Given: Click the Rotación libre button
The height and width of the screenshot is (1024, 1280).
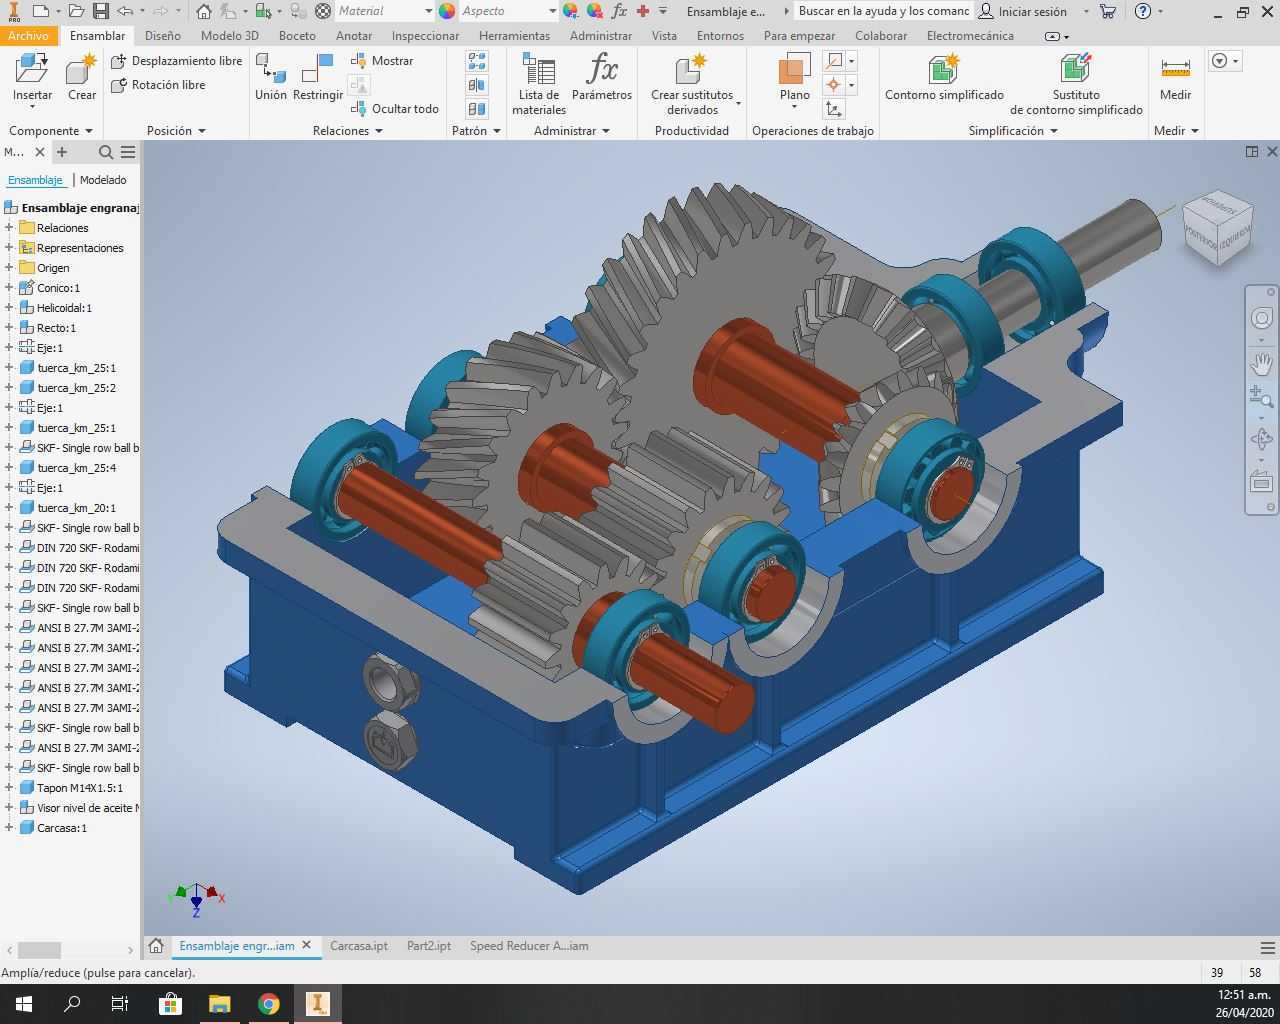Looking at the screenshot, I should (x=158, y=85).
